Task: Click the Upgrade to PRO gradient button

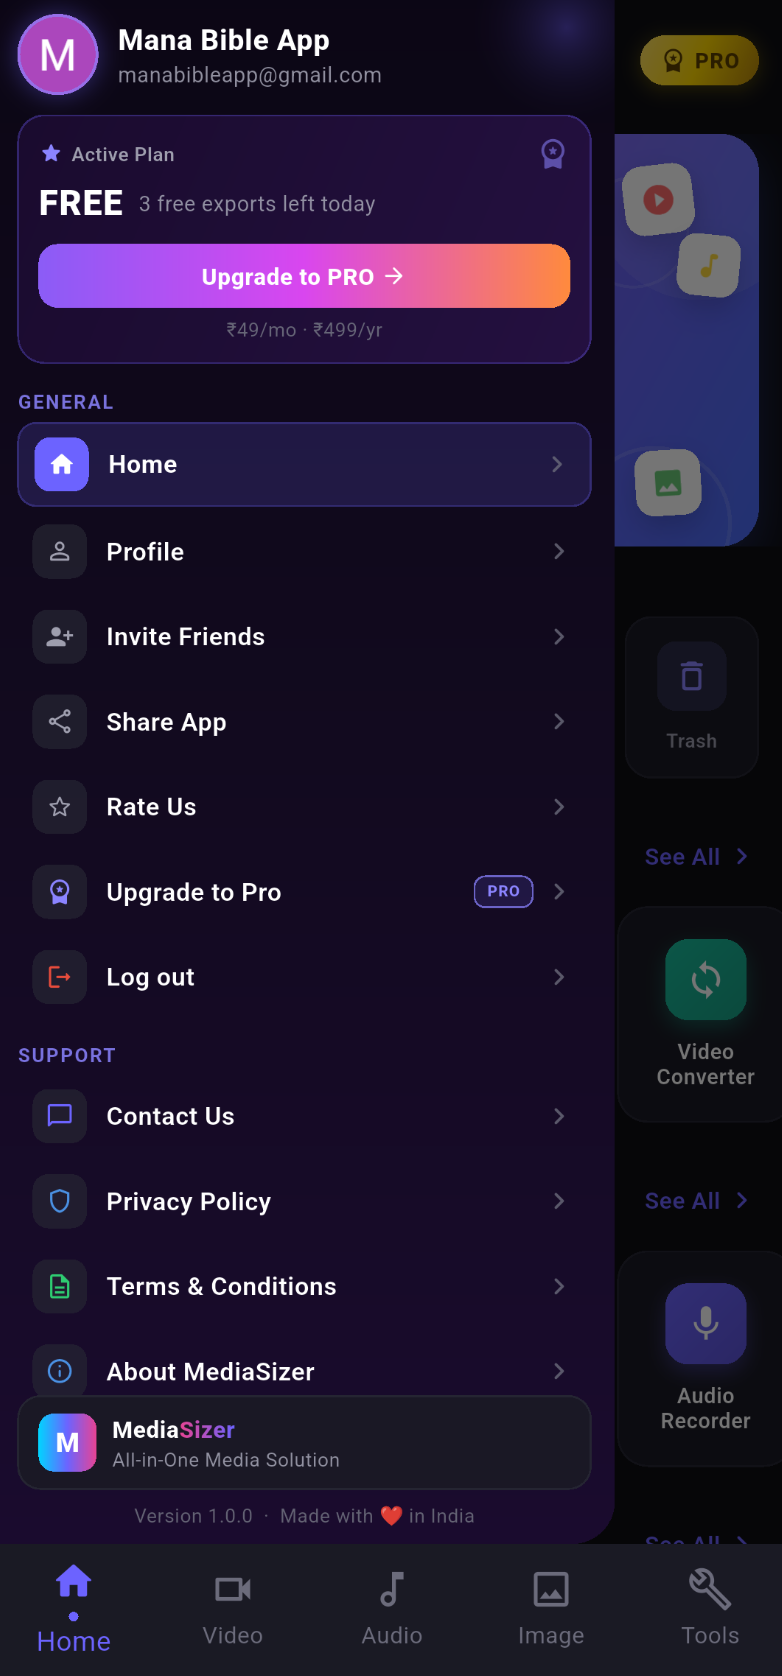Action: [x=304, y=276]
